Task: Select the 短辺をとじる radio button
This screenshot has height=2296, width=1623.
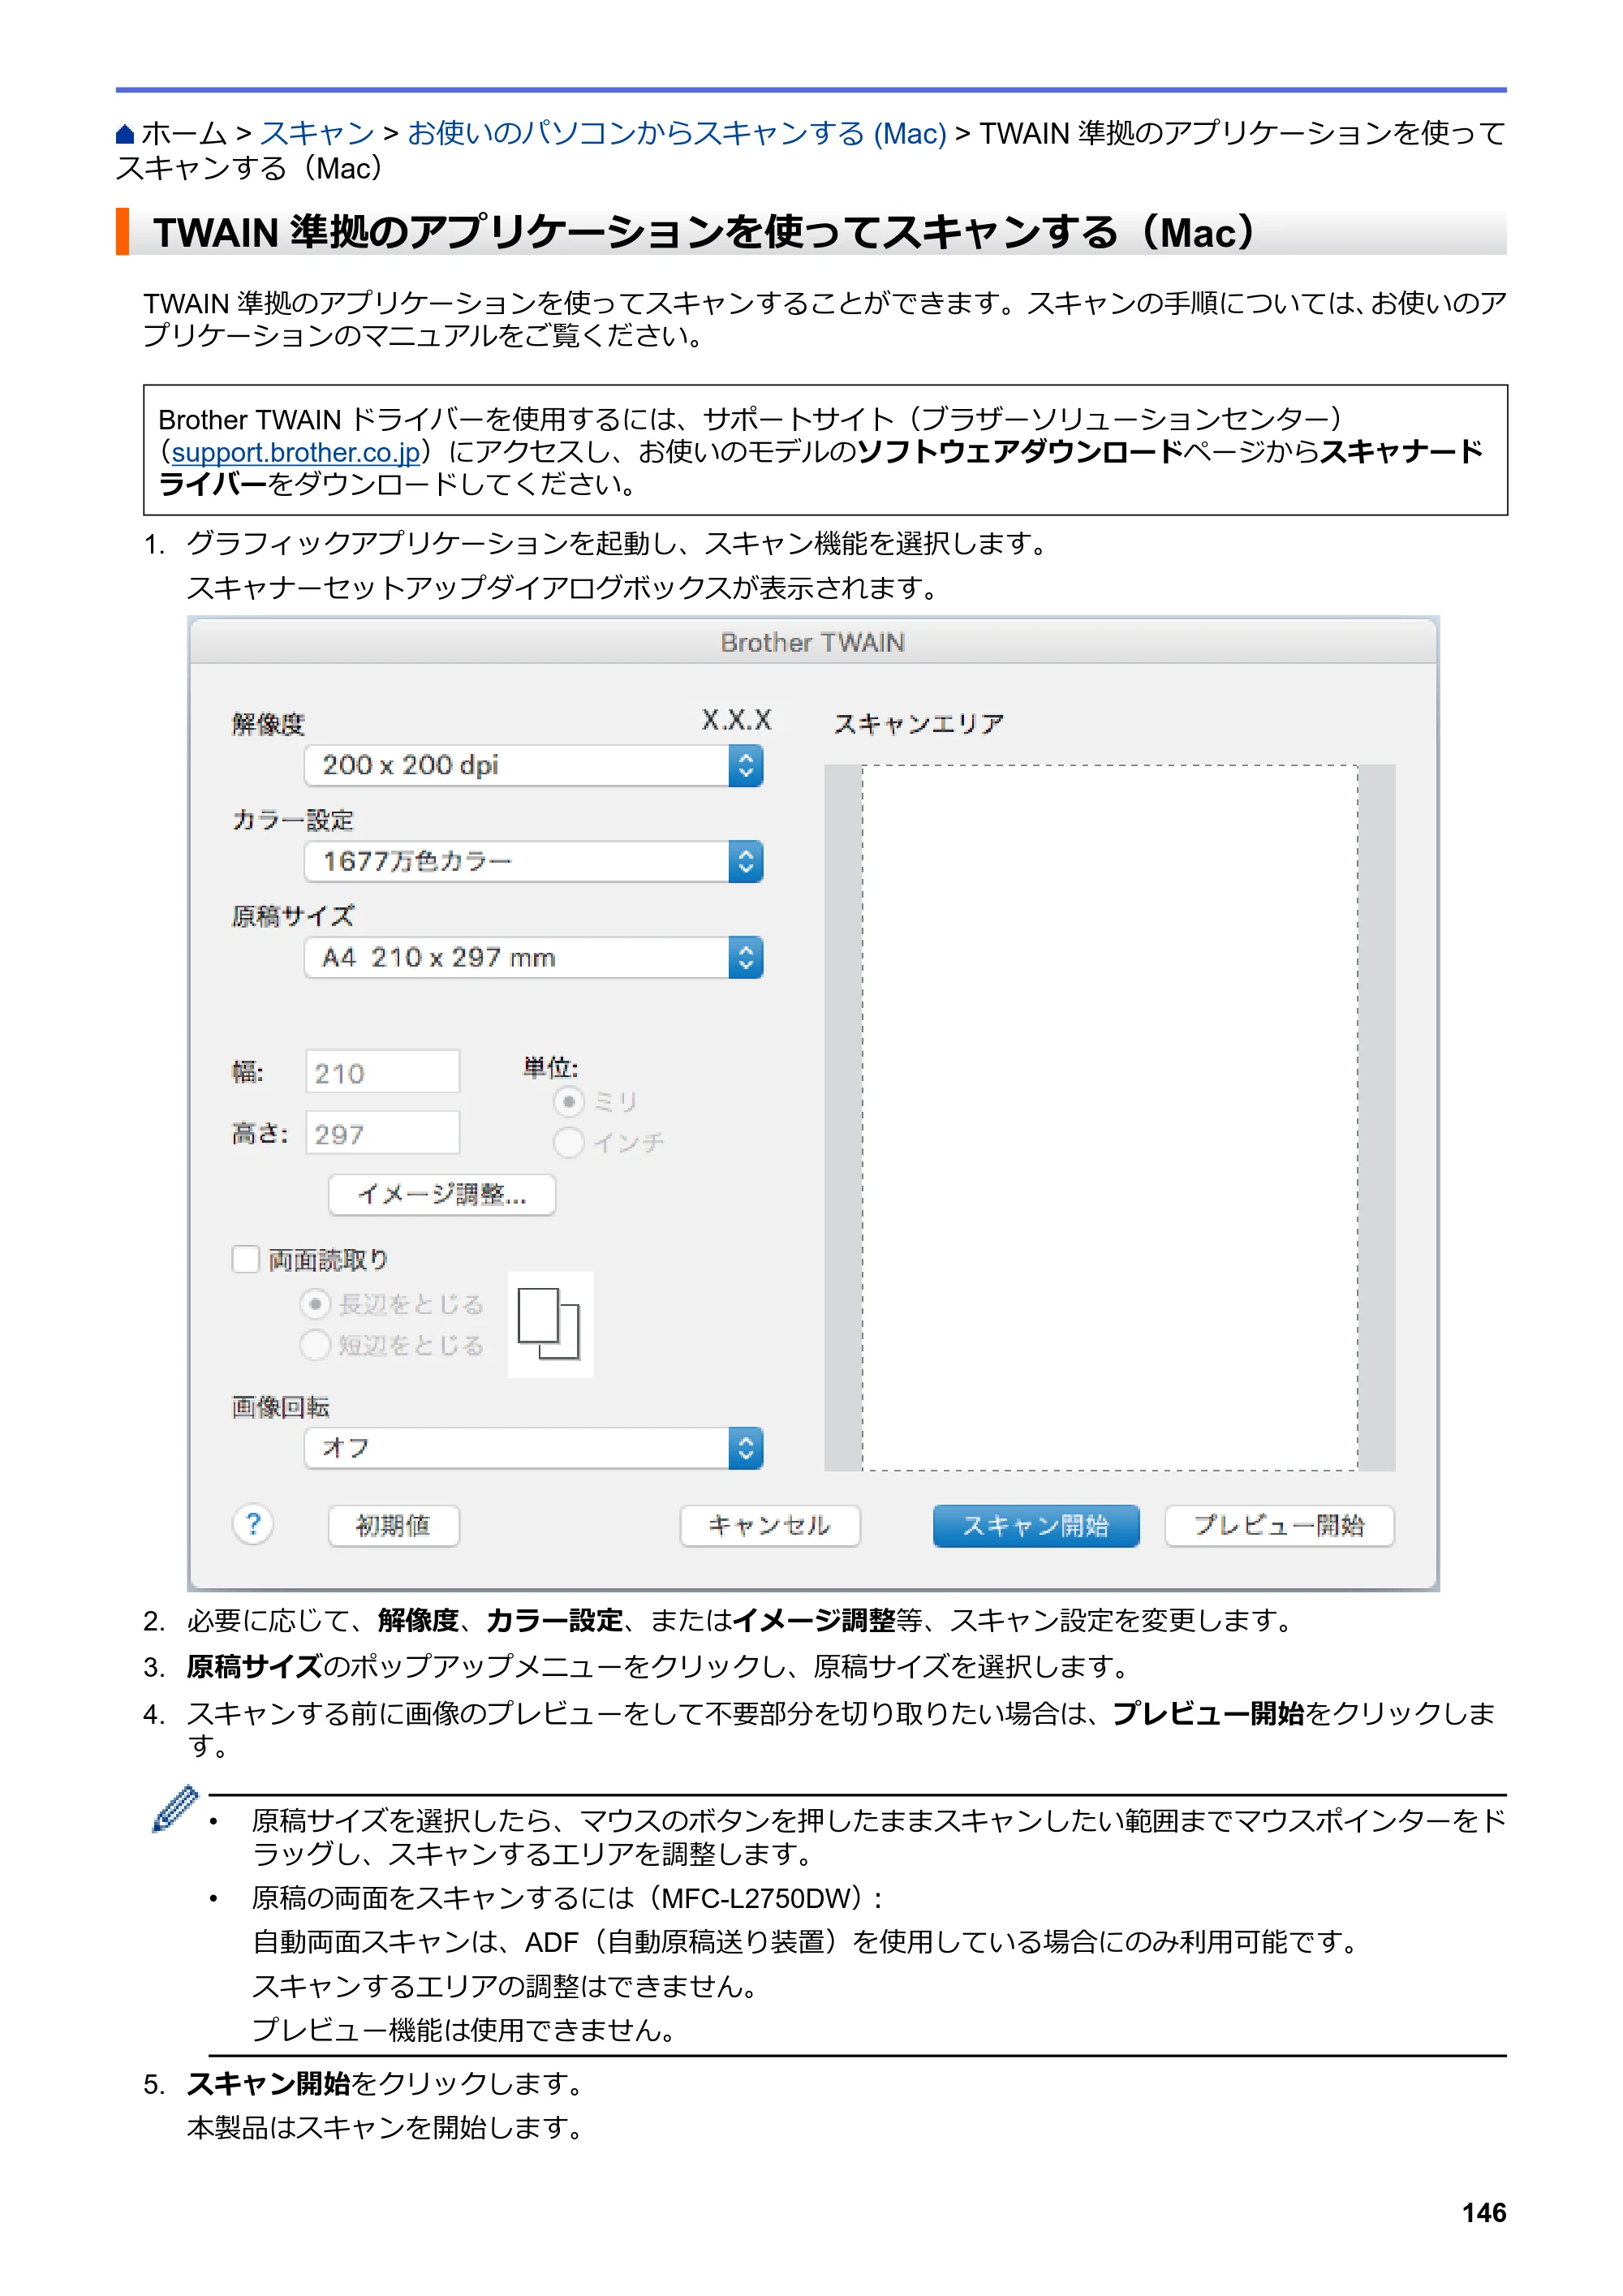Action: [315, 1345]
